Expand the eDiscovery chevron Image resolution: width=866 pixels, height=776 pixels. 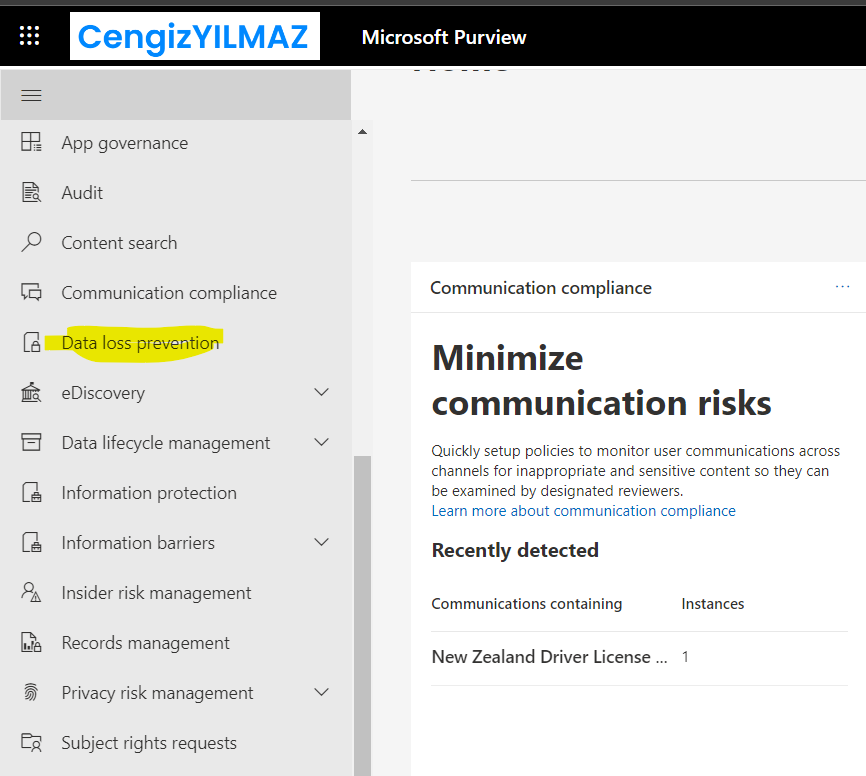[x=321, y=393]
